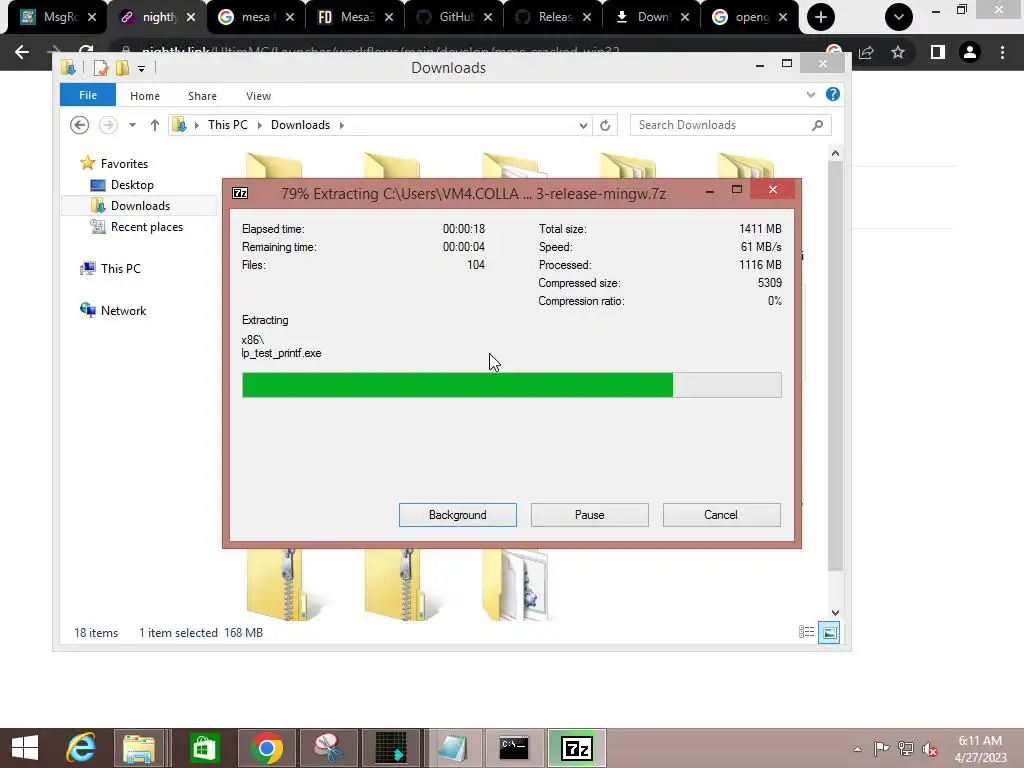Open the View ribbon tab
The height and width of the screenshot is (768, 1024).
(258, 96)
